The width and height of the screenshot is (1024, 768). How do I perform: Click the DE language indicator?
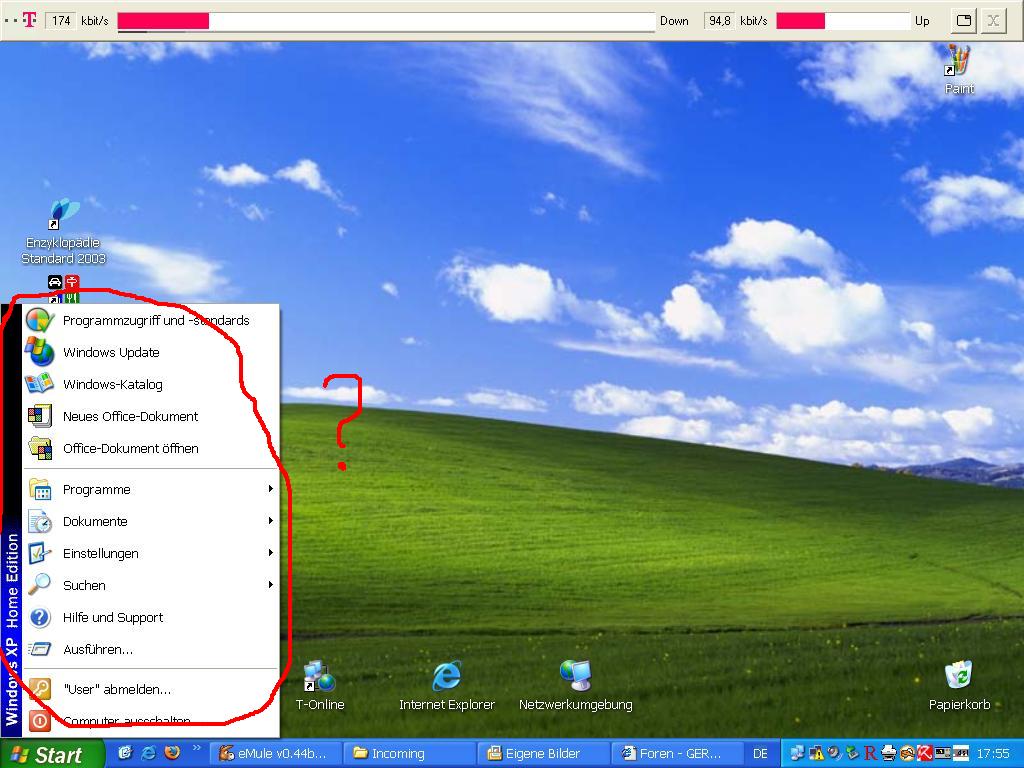click(760, 754)
